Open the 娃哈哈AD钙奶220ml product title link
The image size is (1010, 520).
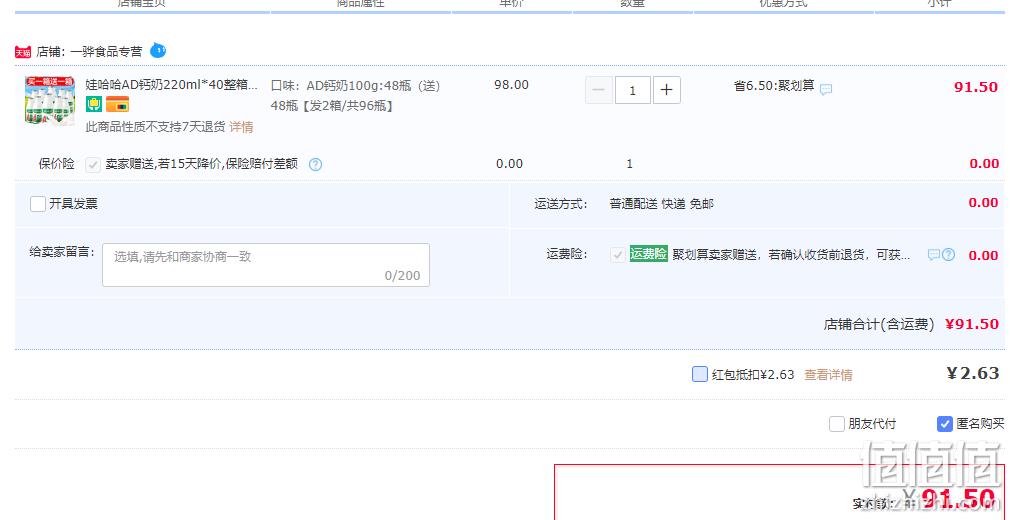[172, 85]
